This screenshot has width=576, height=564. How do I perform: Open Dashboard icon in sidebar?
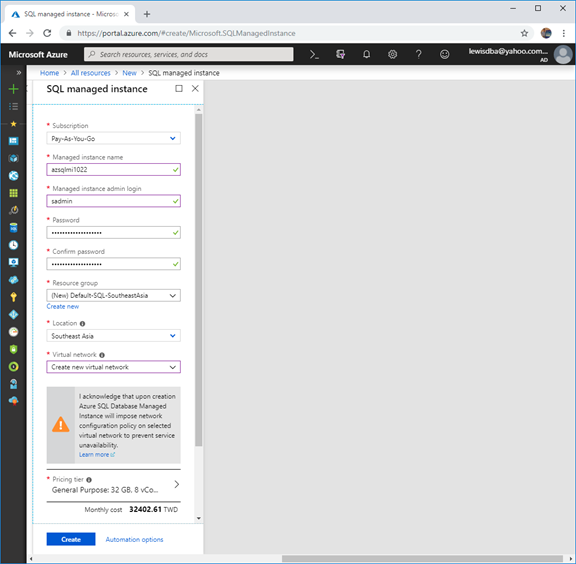(x=14, y=141)
